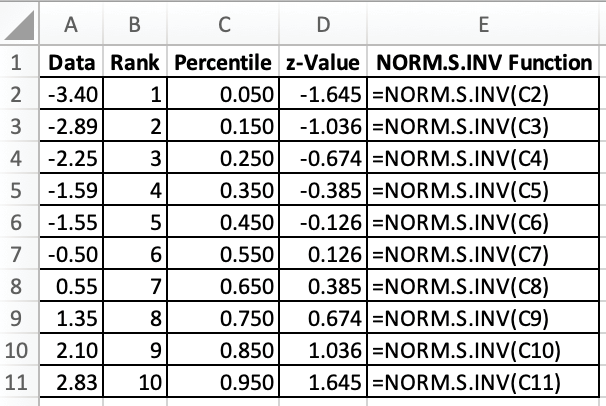Select column A header
The image size is (606, 406).
[71, 21]
